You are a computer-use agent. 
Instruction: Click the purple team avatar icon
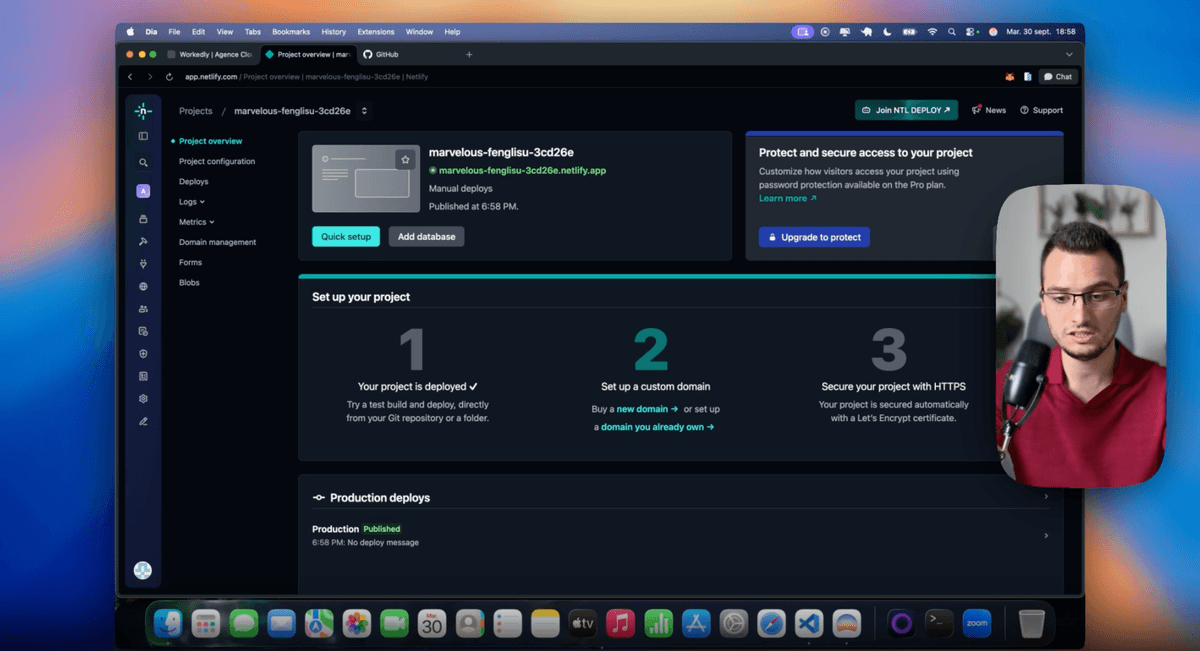click(x=143, y=191)
